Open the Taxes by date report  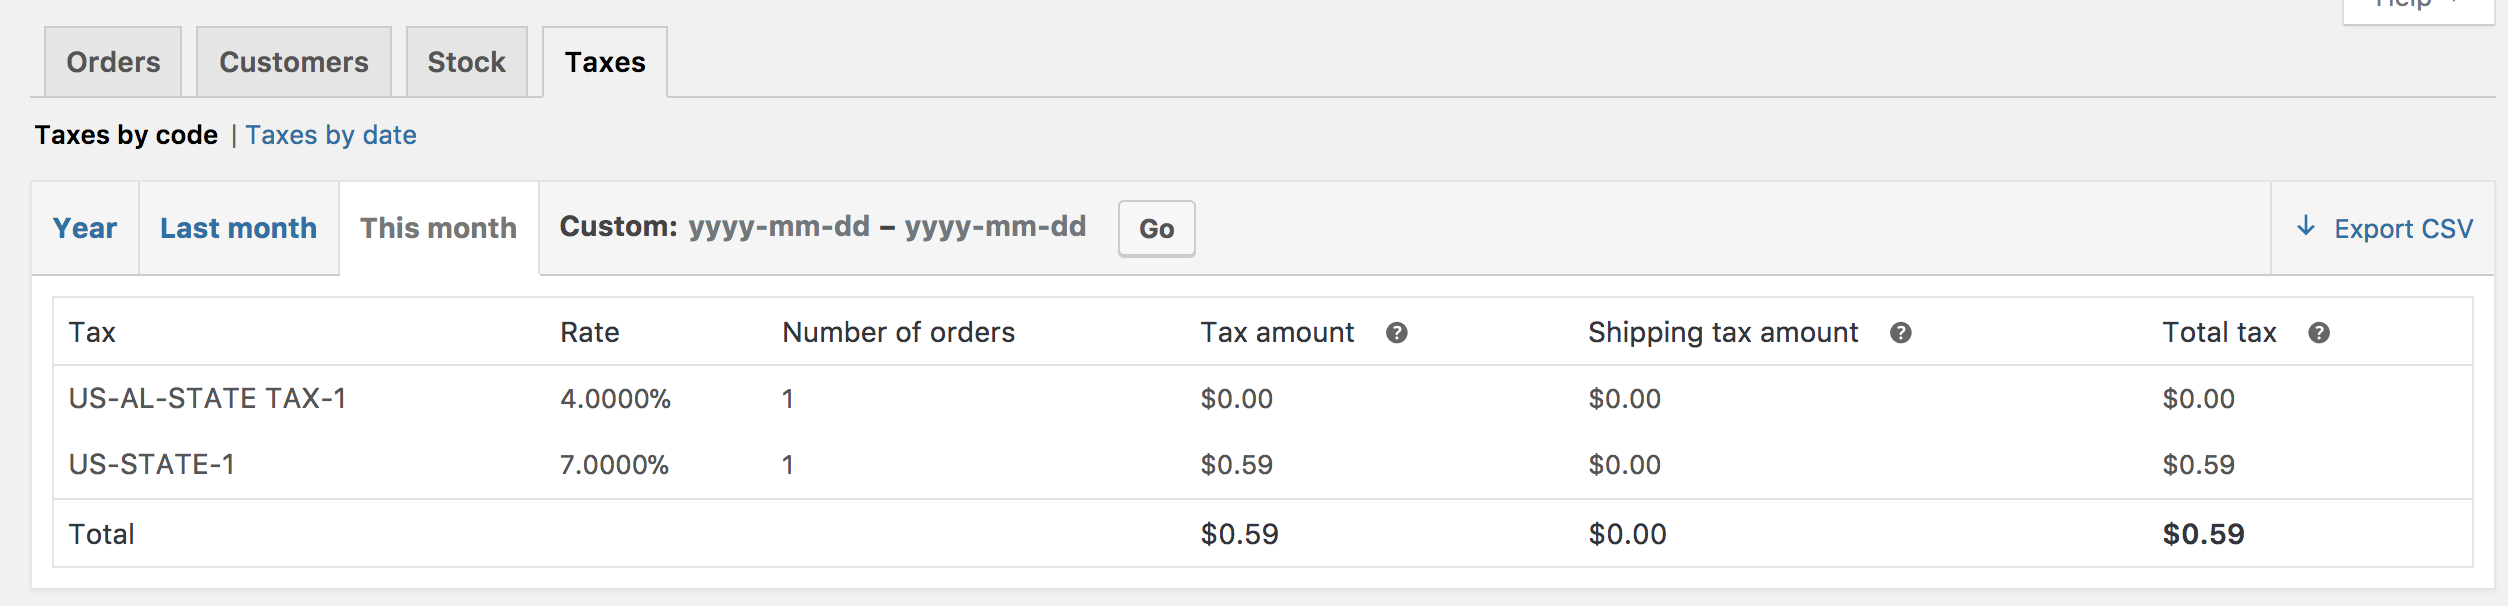pyautogui.click(x=331, y=135)
